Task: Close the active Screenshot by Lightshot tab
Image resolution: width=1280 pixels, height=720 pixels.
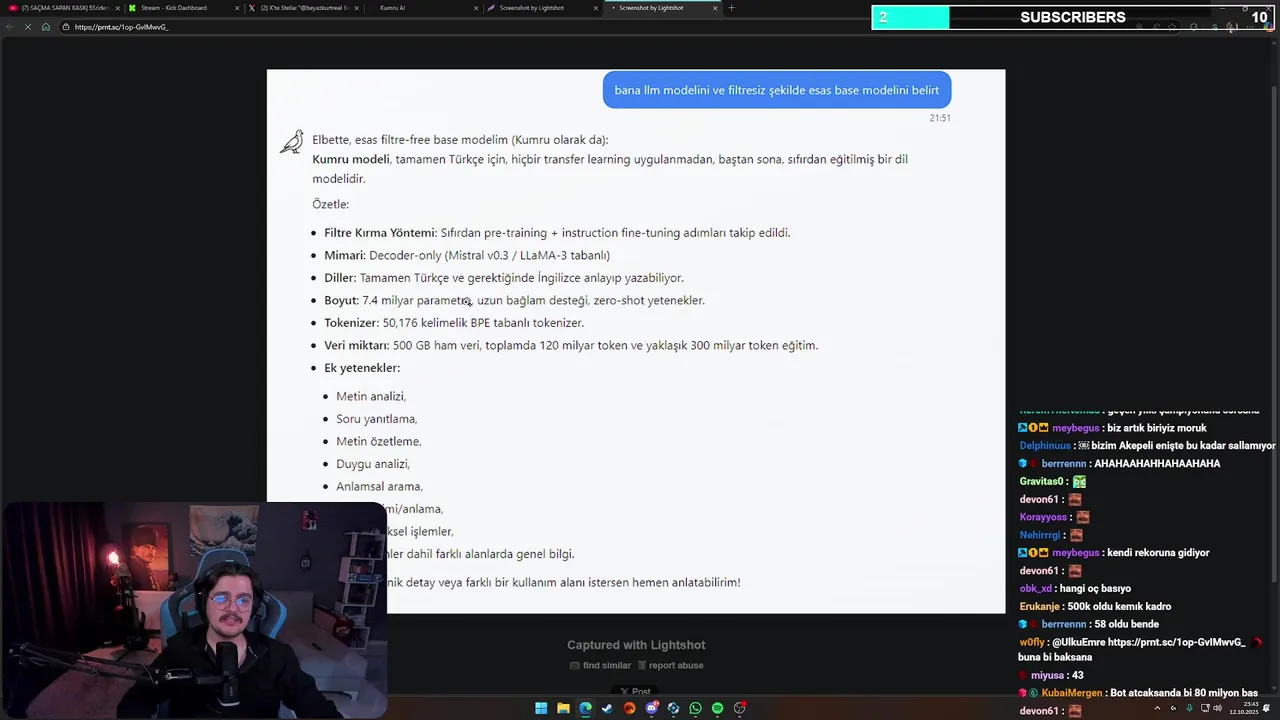Action: click(x=715, y=8)
